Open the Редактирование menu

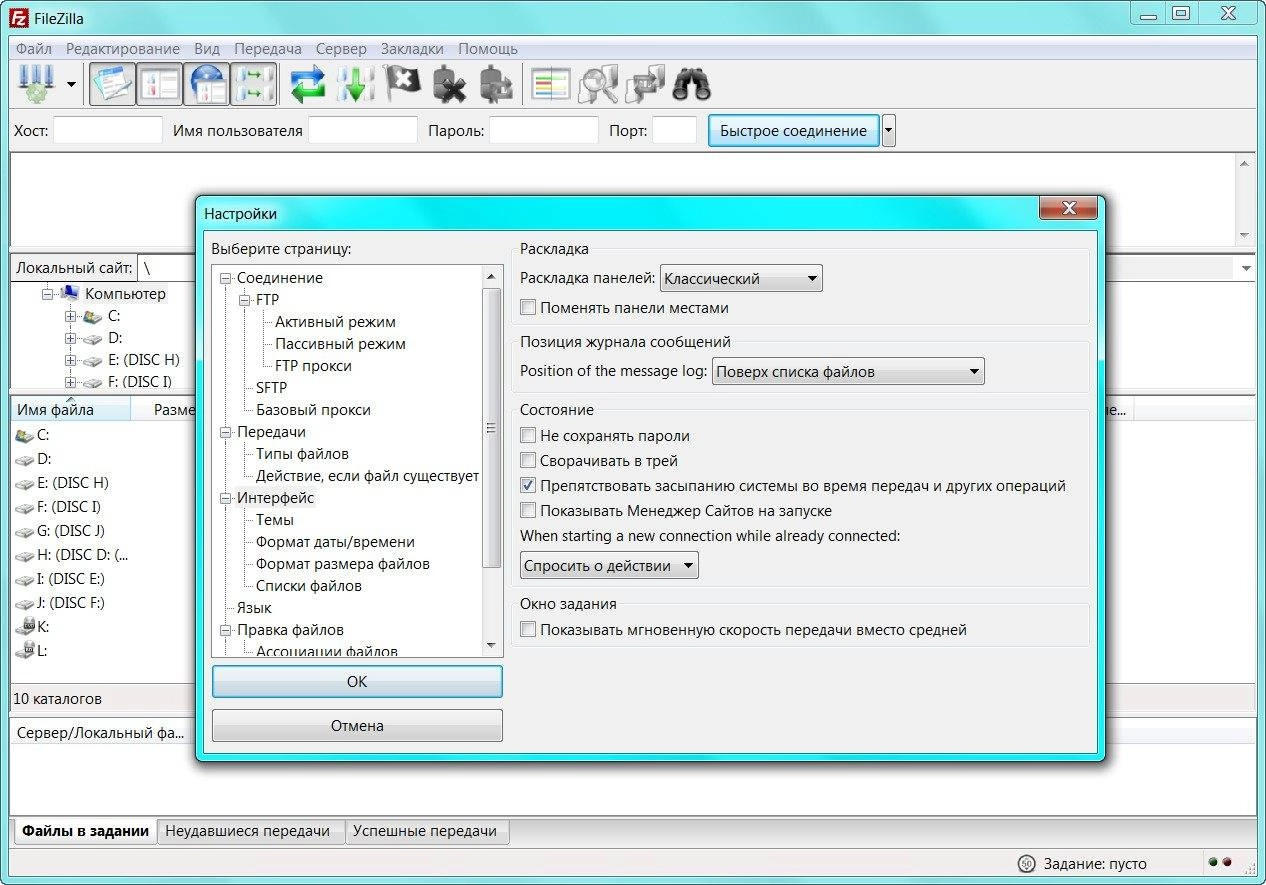(123, 48)
